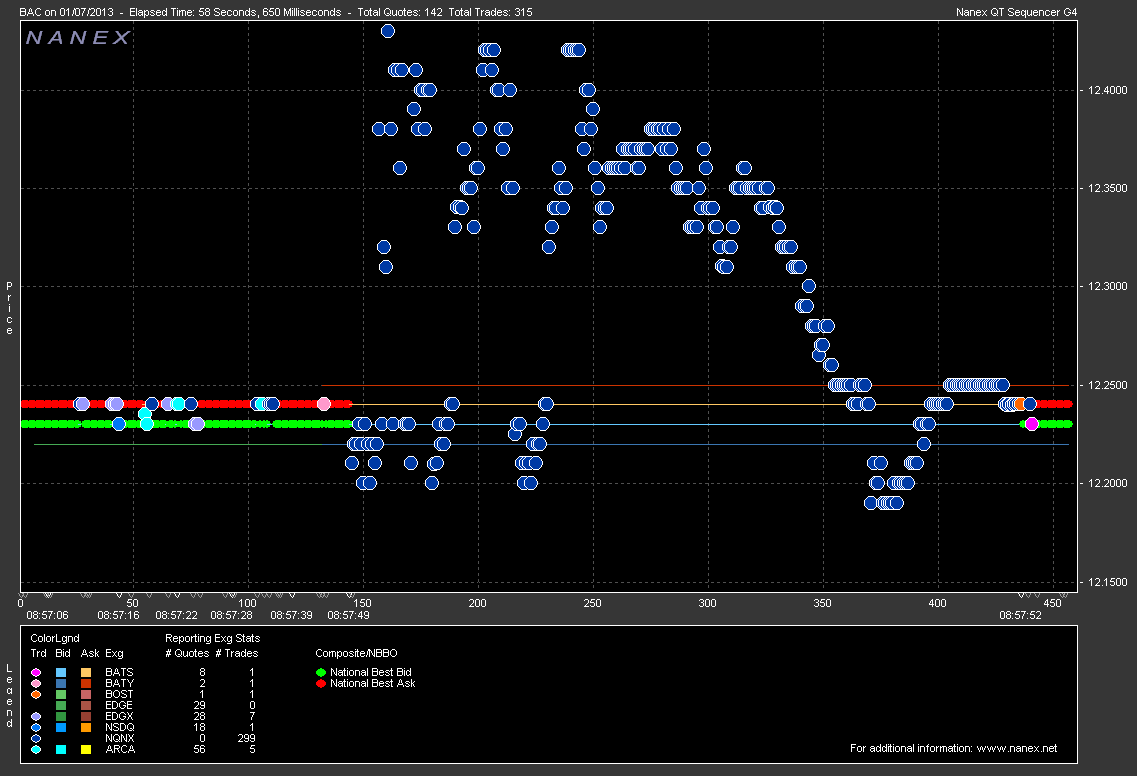Click the 08:57:06 timestamp label
This screenshot has width=1137, height=776.
coord(47,615)
